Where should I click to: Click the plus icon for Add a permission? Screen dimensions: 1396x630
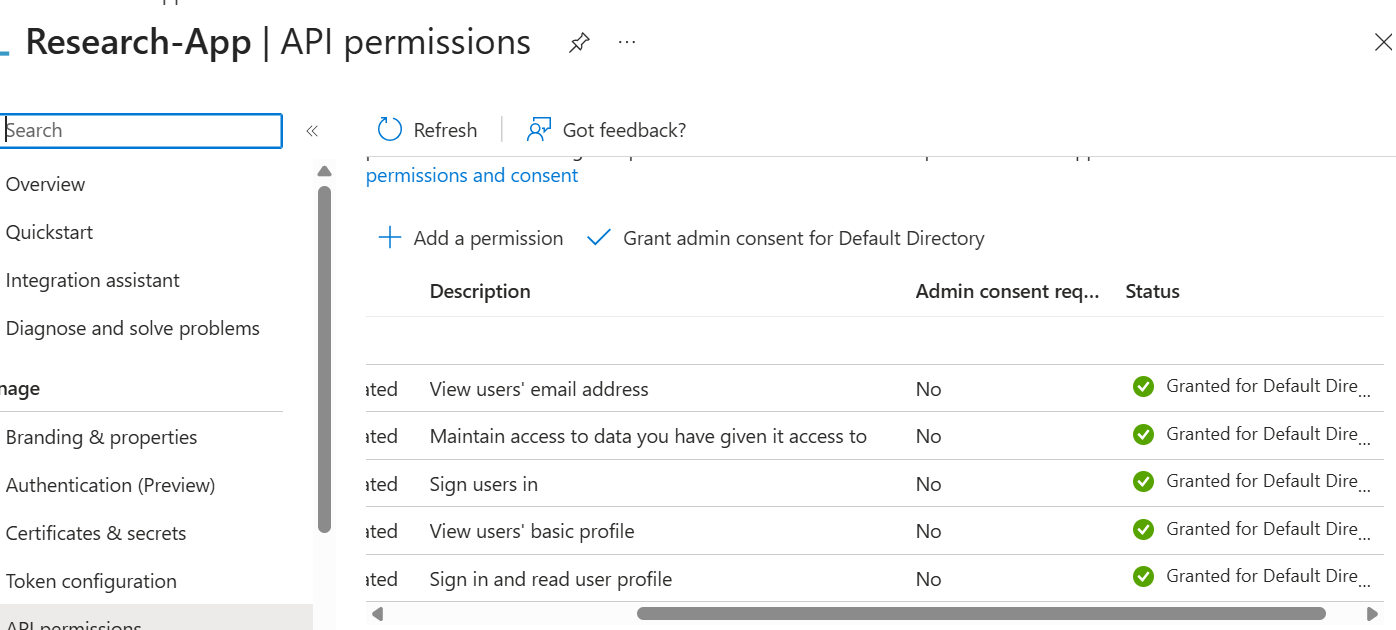(x=389, y=238)
